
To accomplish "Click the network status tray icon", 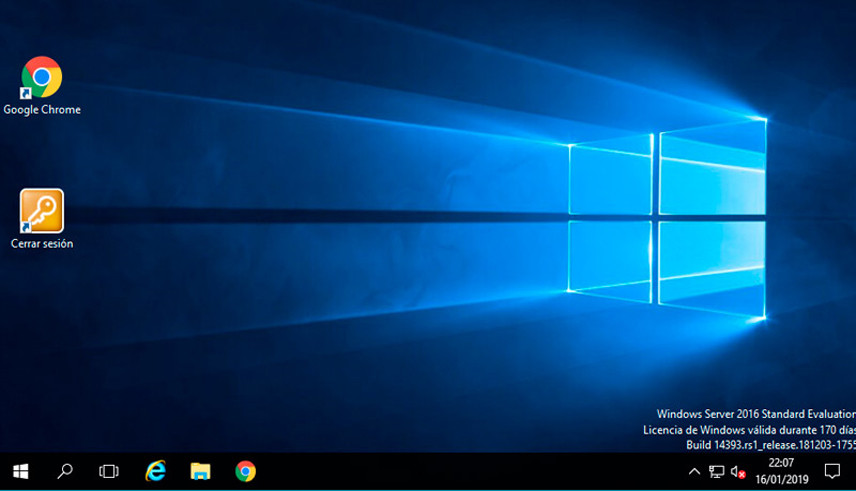I will (x=717, y=472).
